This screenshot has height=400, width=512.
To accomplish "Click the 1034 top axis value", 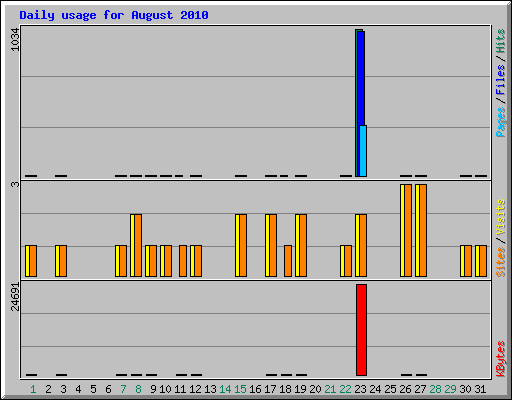I will click(x=15, y=40).
